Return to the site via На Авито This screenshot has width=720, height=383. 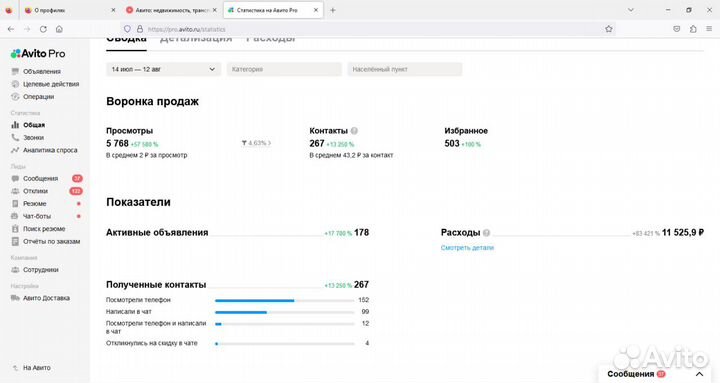click(37, 368)
